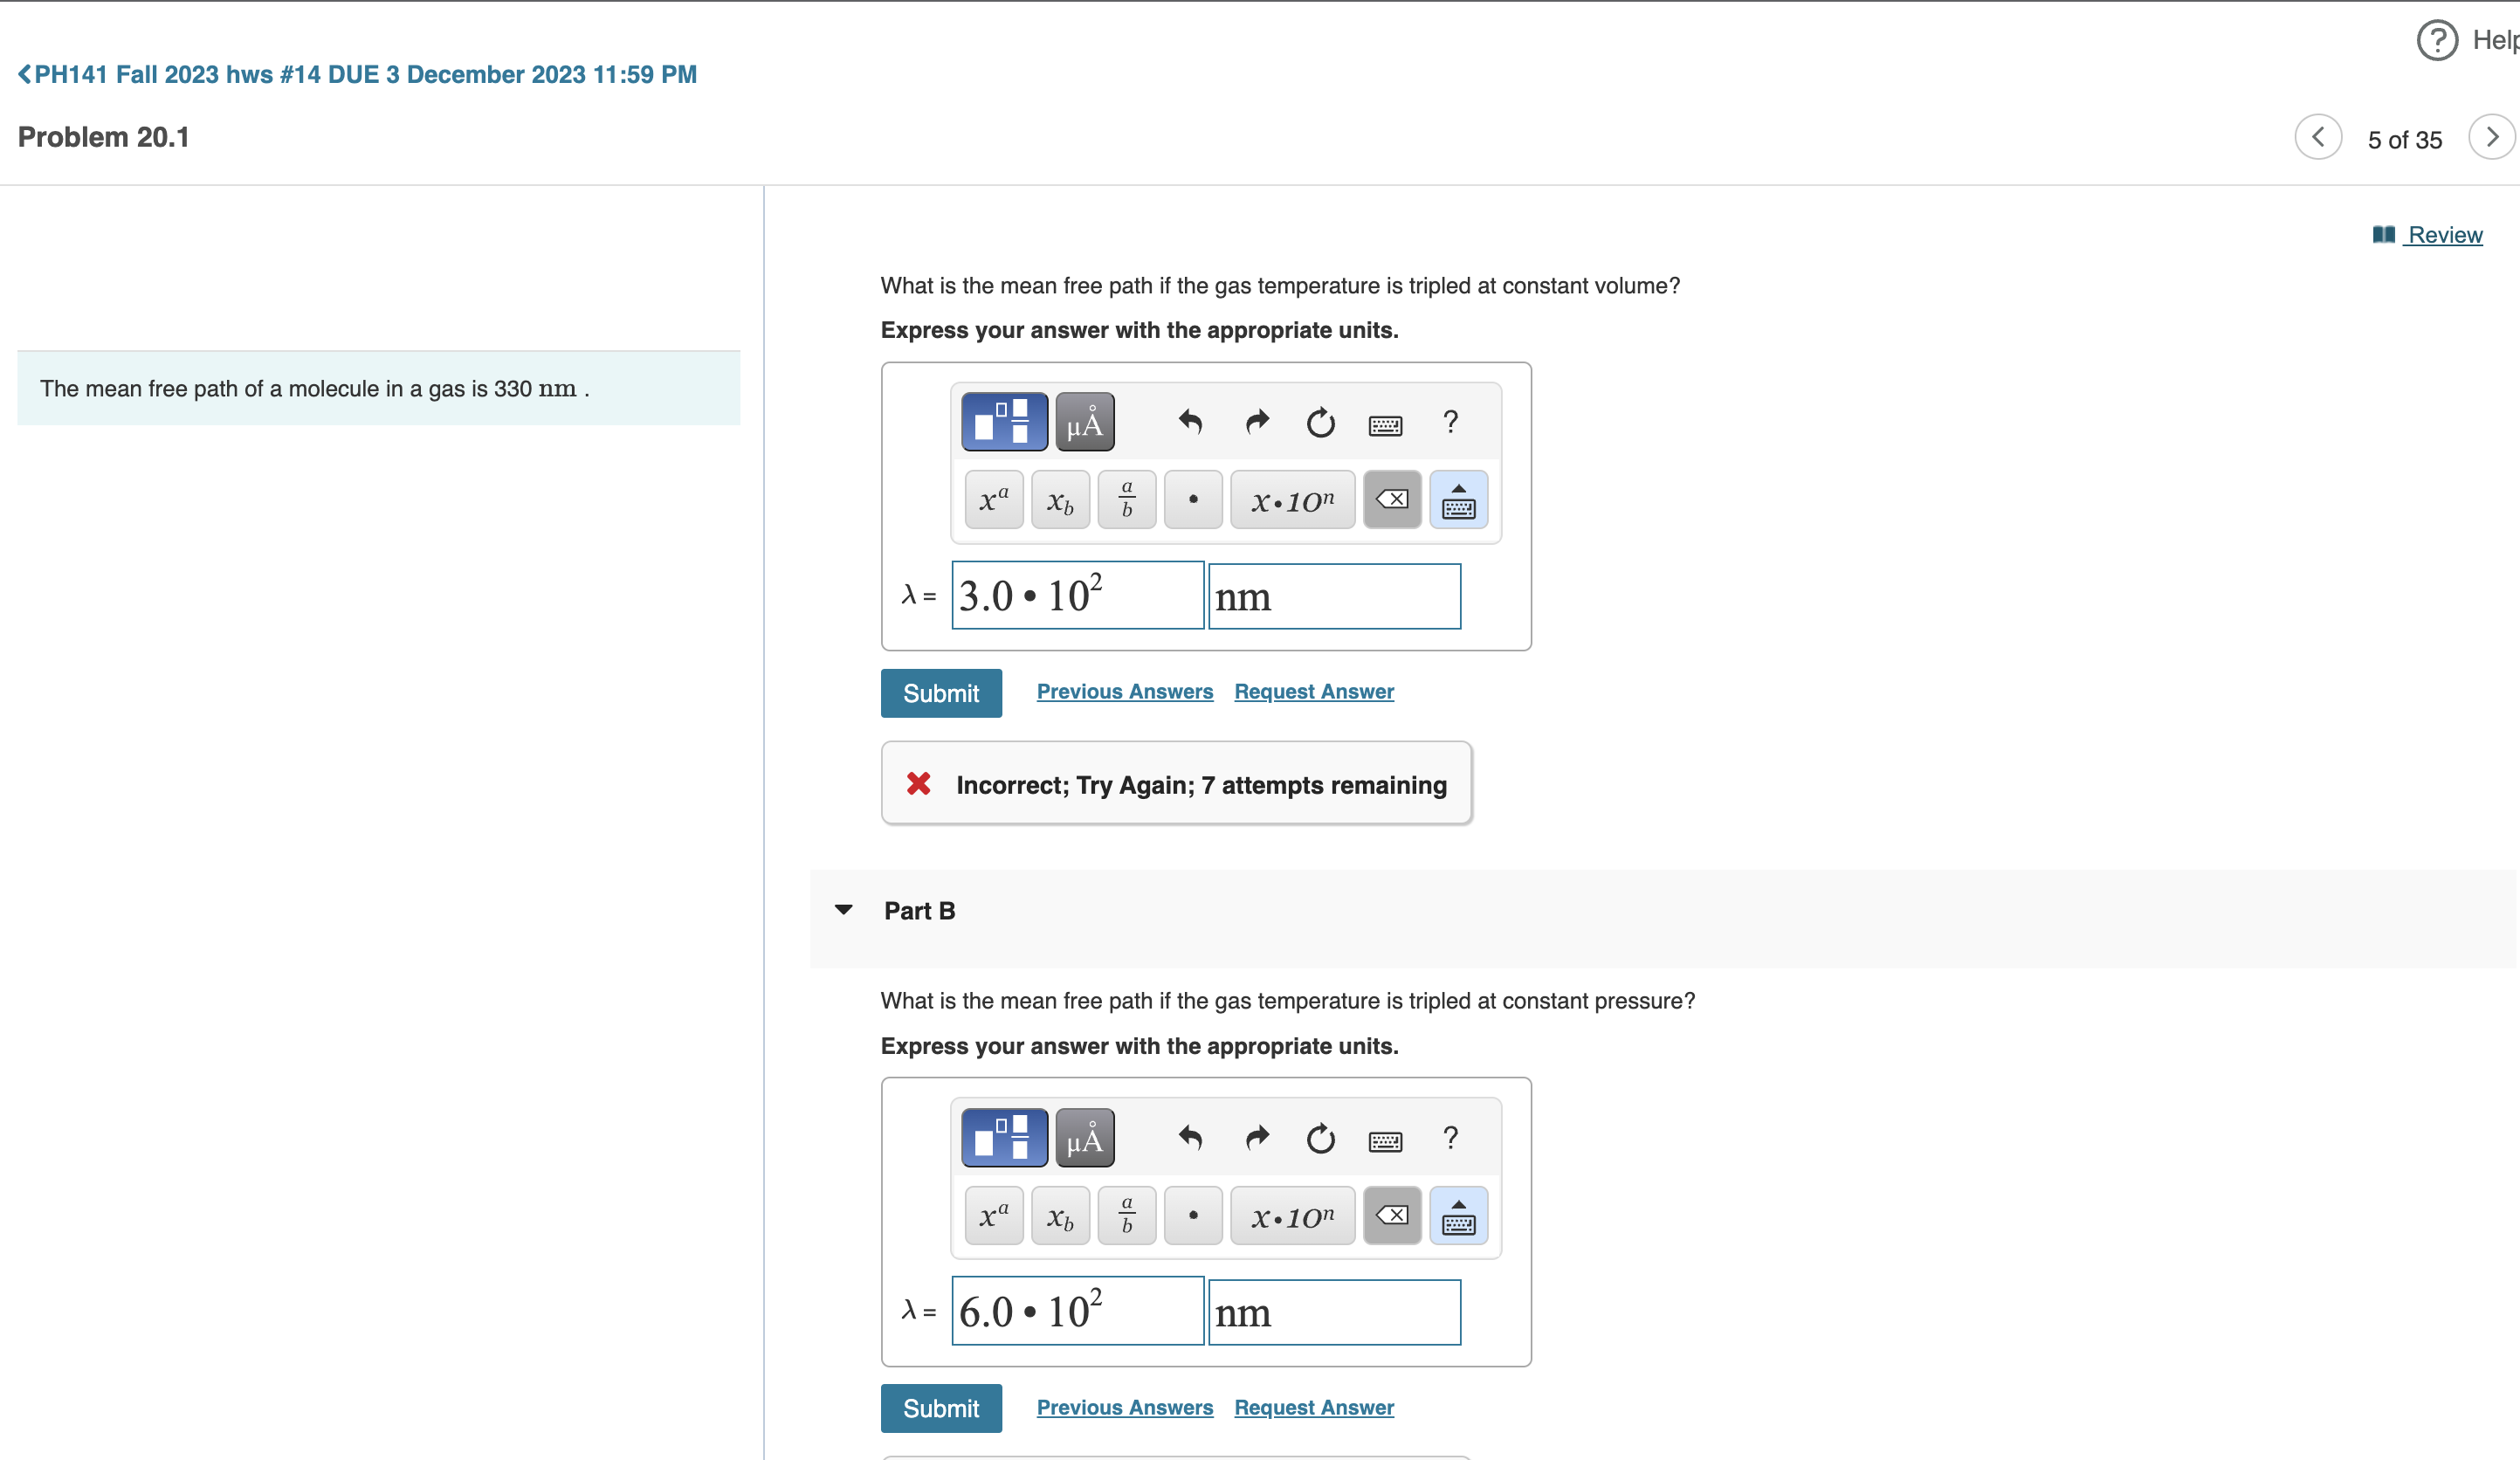Edit the 3.0 • 10² value field

point(1078,595)
